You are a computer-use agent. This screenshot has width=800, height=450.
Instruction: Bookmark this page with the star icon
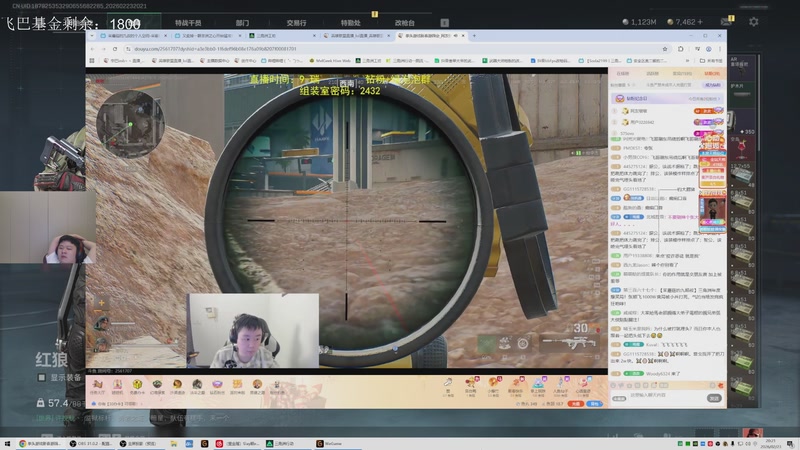665,49
